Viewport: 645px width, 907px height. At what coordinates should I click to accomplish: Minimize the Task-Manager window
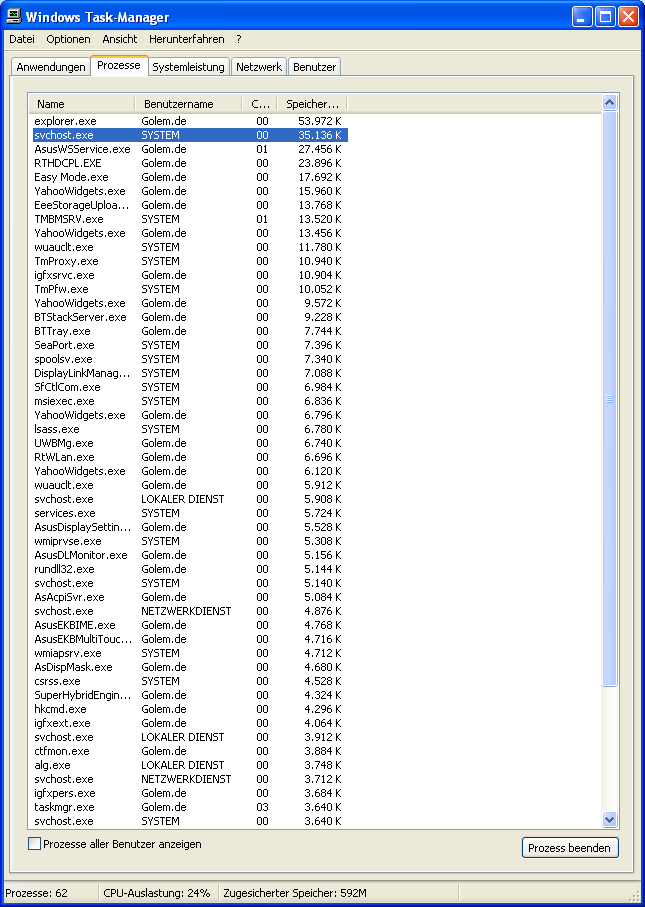point(583,17)
